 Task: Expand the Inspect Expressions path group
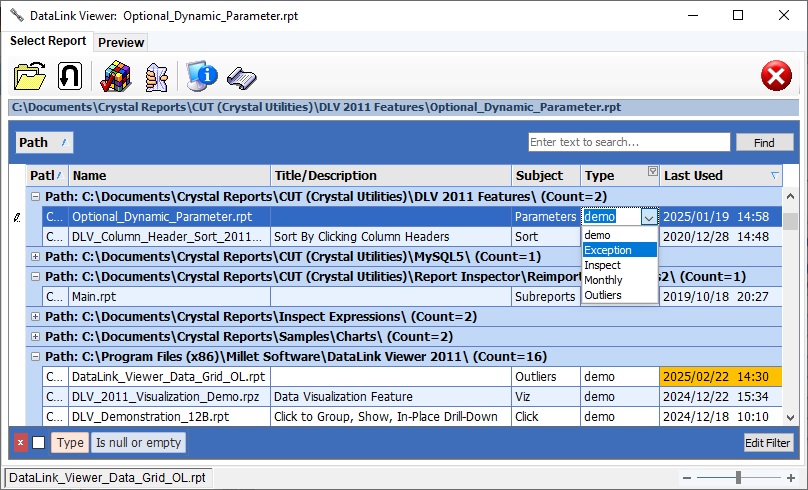tap(35, 316)
